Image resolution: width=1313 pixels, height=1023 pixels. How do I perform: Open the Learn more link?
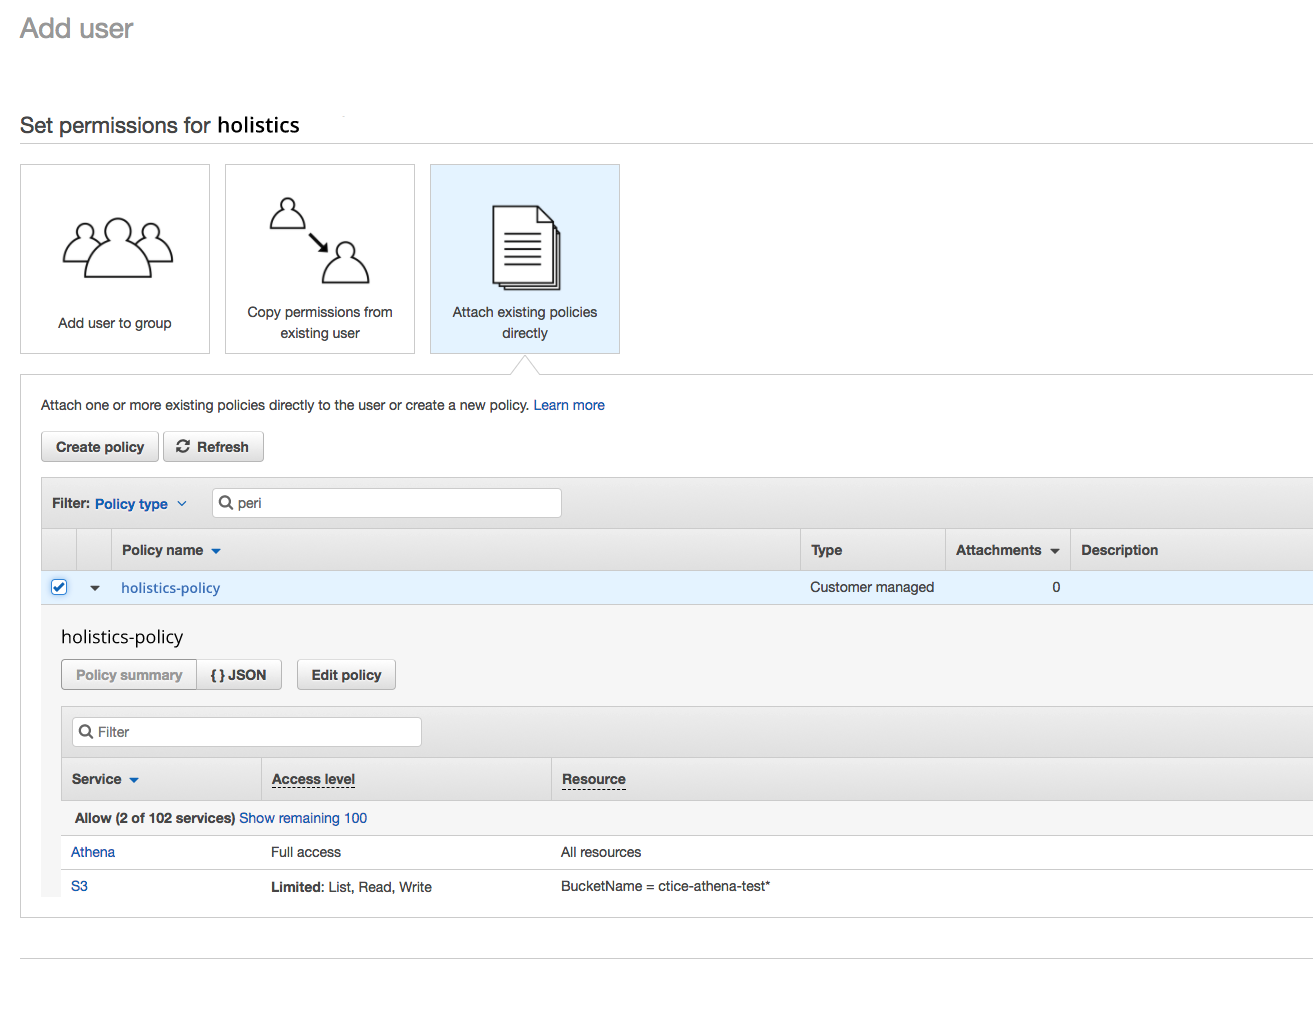(x=569, y=405)
